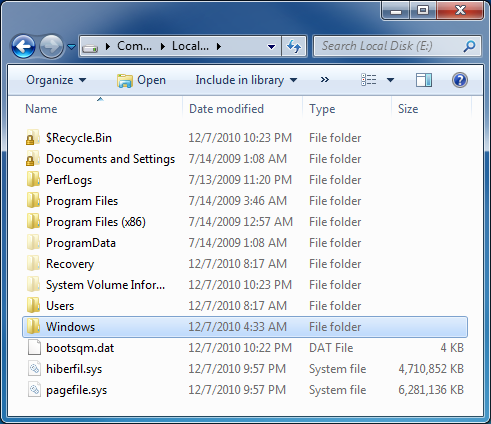Expand the arrow after Local... breadcrumb
This screenshot has height=424, width=491.
[x=219, y=46]
